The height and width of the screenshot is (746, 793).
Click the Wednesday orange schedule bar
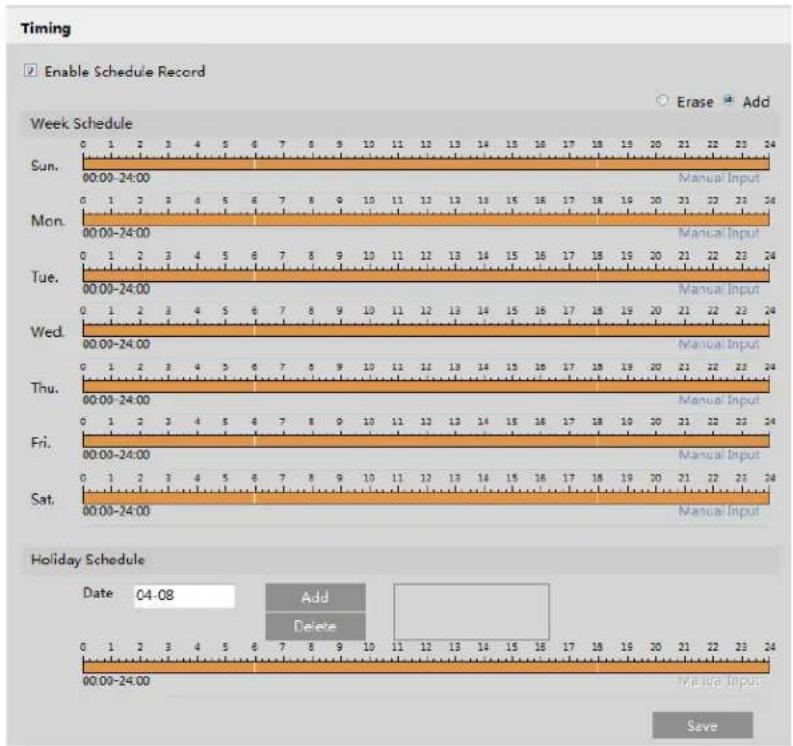(426, 331)
